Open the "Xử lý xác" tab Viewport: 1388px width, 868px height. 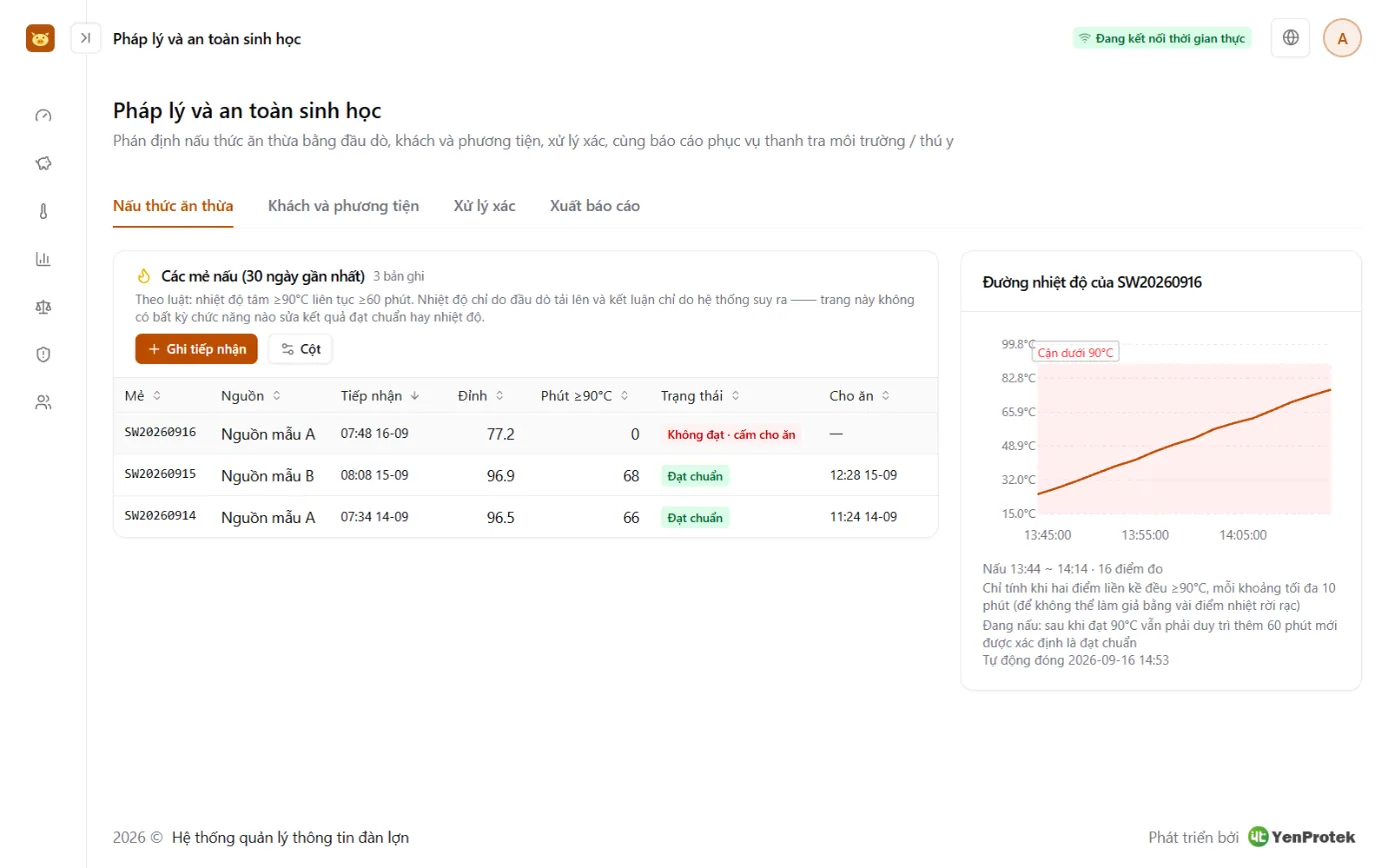point(484,206)
